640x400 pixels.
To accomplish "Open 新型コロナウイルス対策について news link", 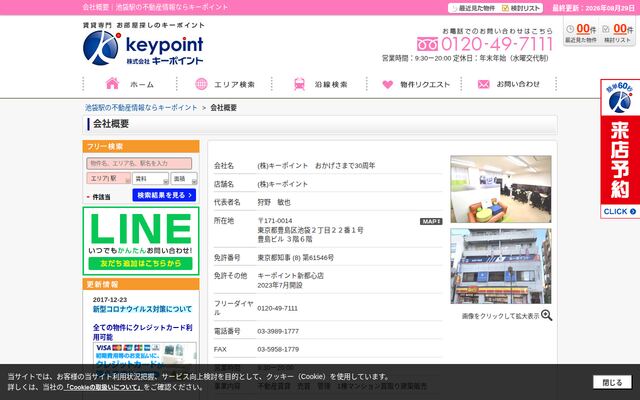I will [x=142, y=309].
